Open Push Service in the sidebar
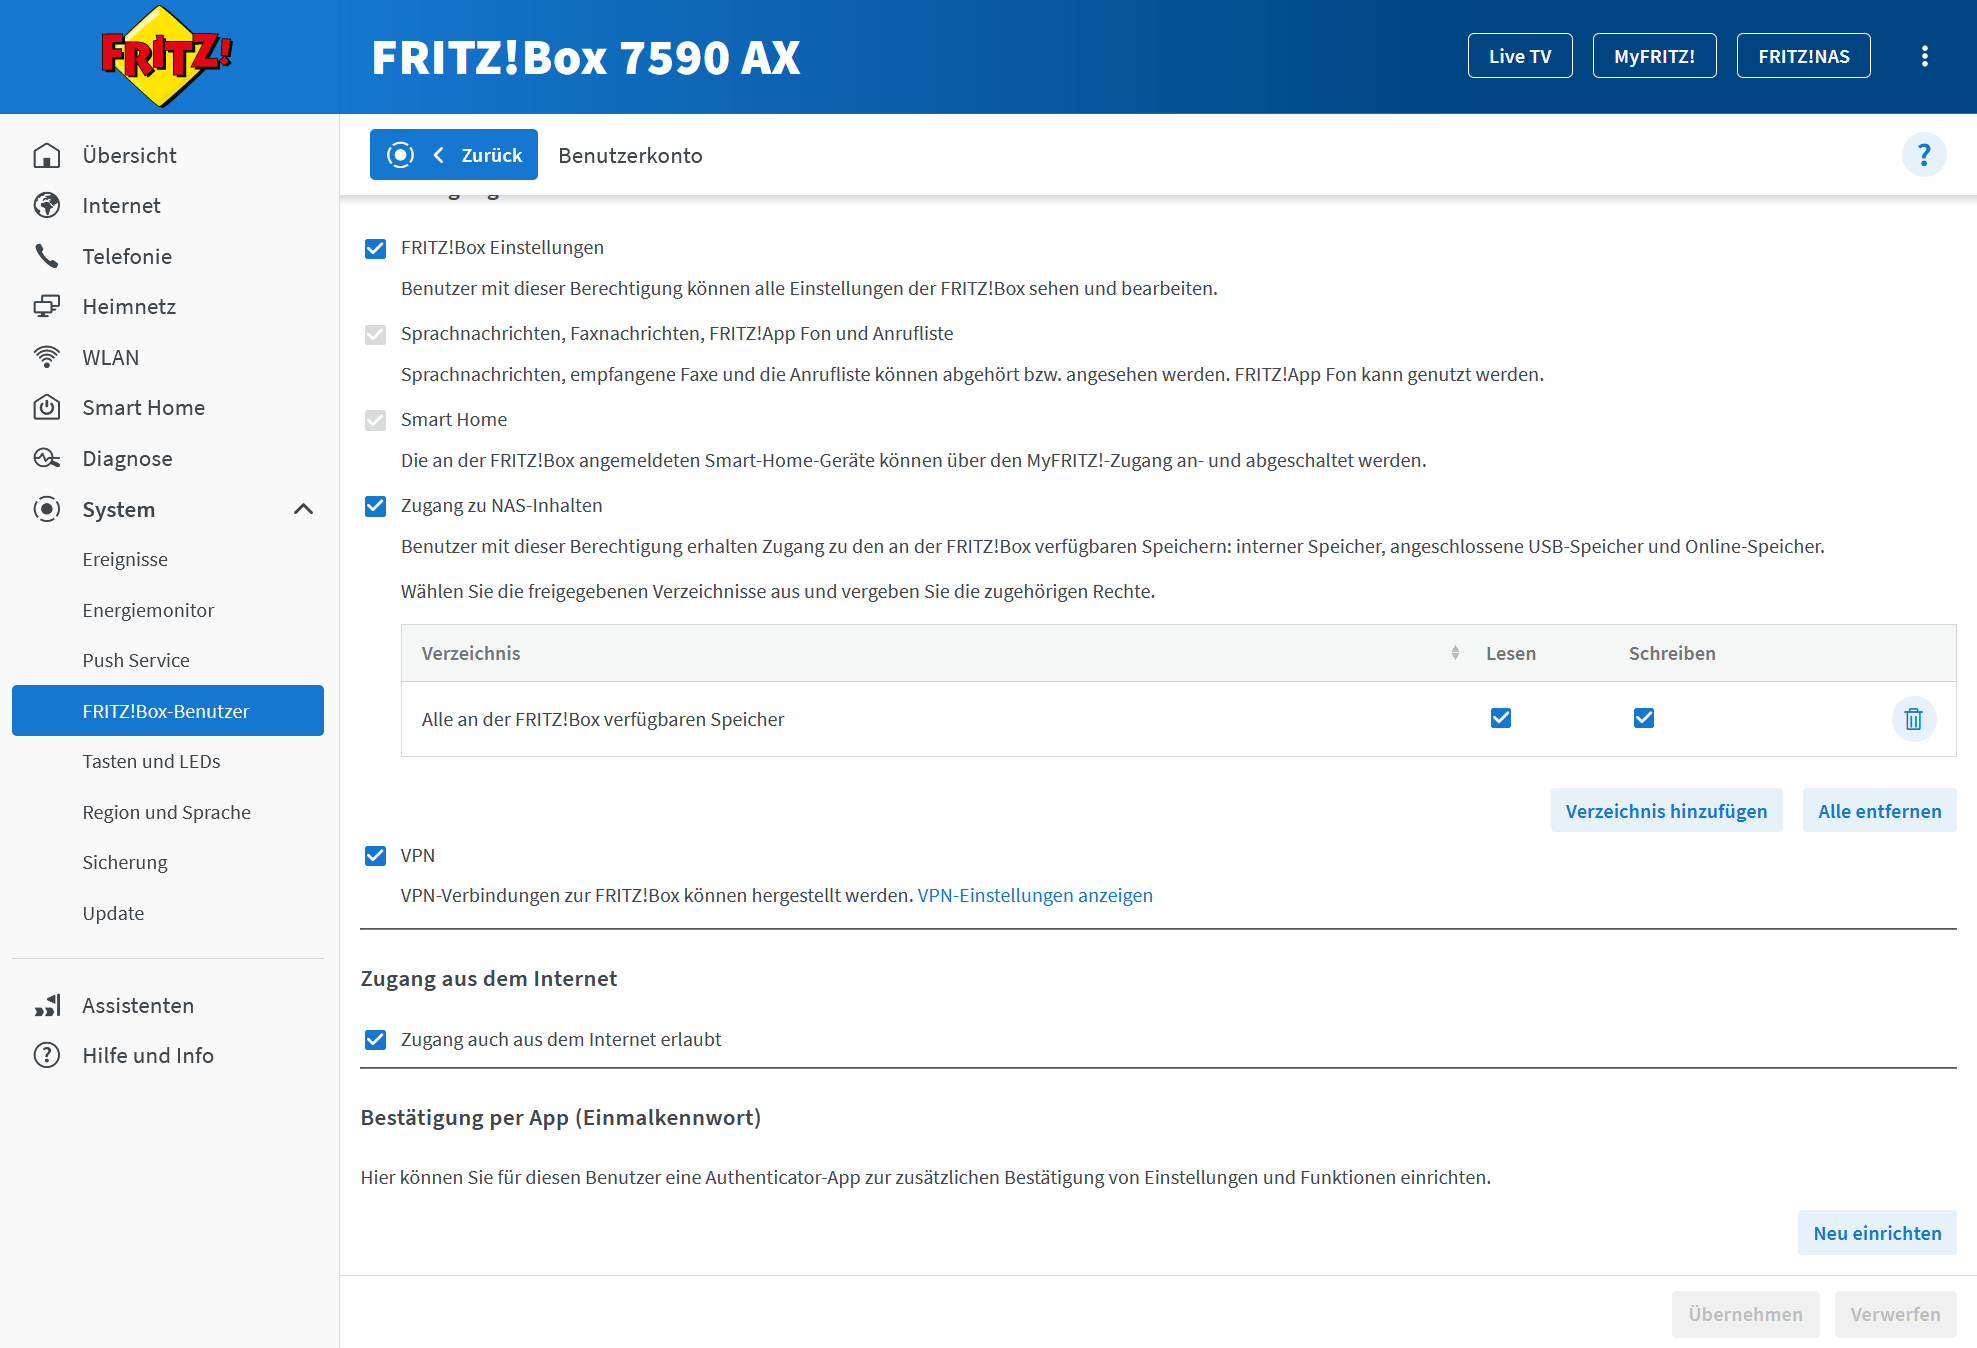The image size is (1977, 1348). [x=136, y=660]
